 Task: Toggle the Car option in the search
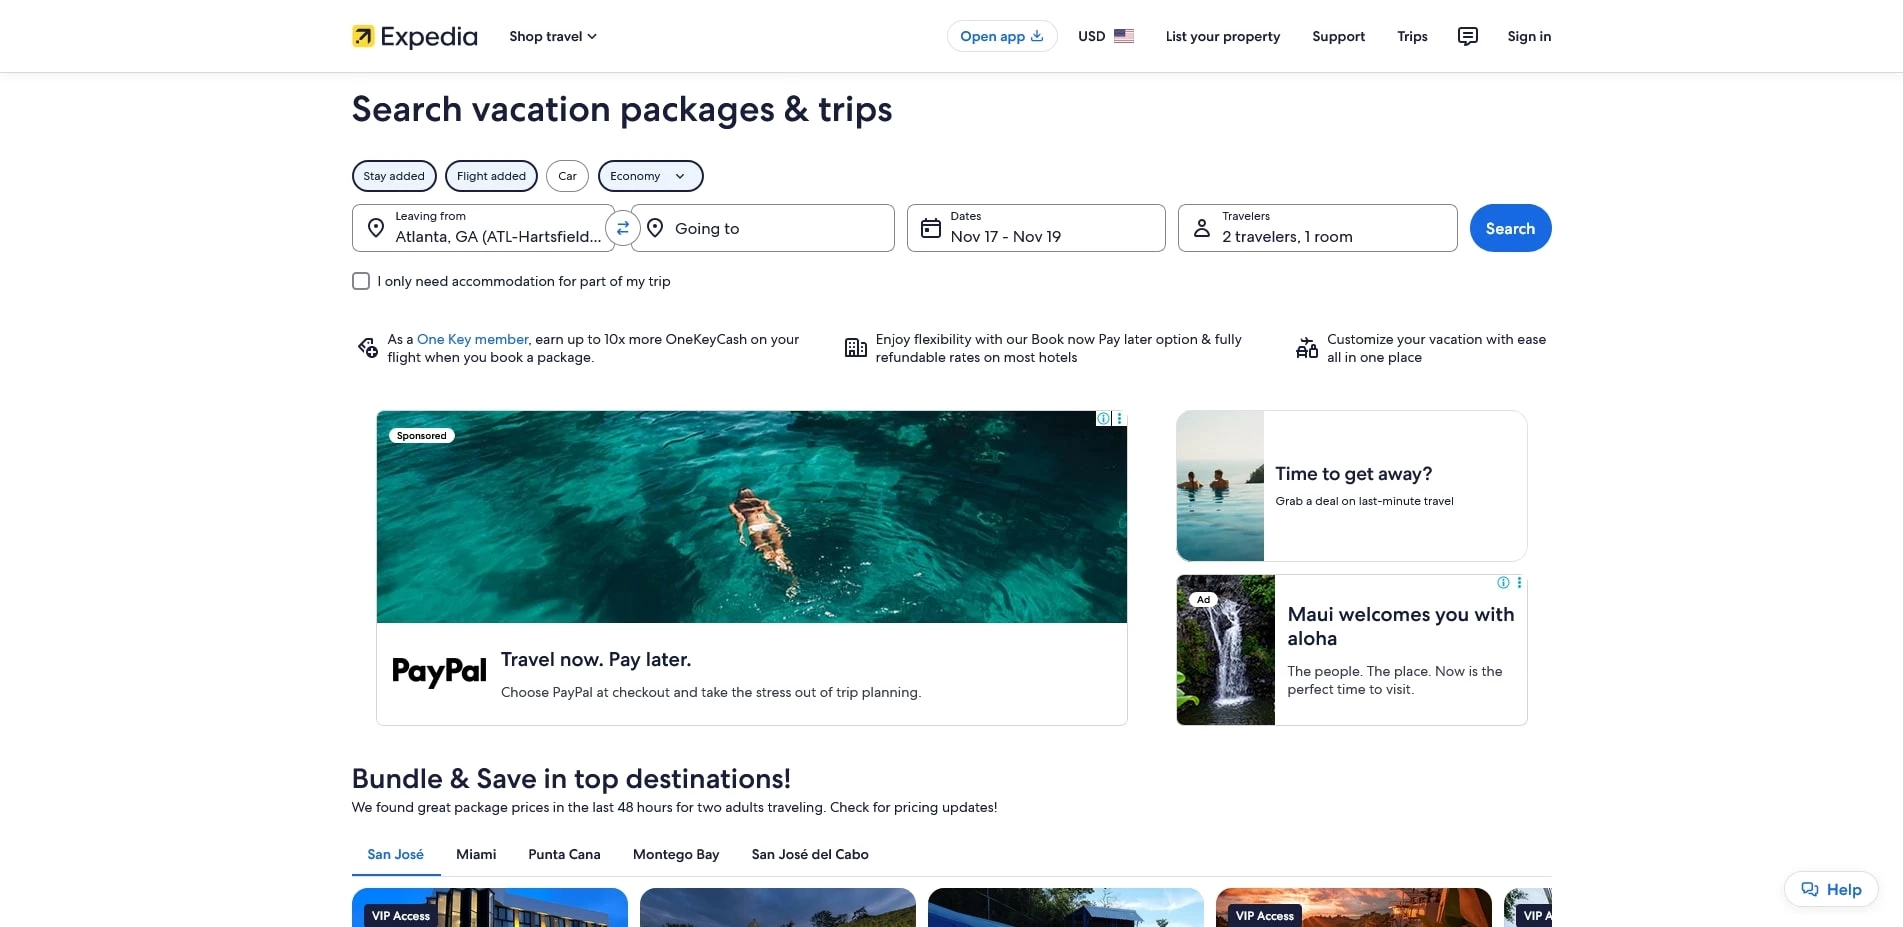tap(567, 176)
